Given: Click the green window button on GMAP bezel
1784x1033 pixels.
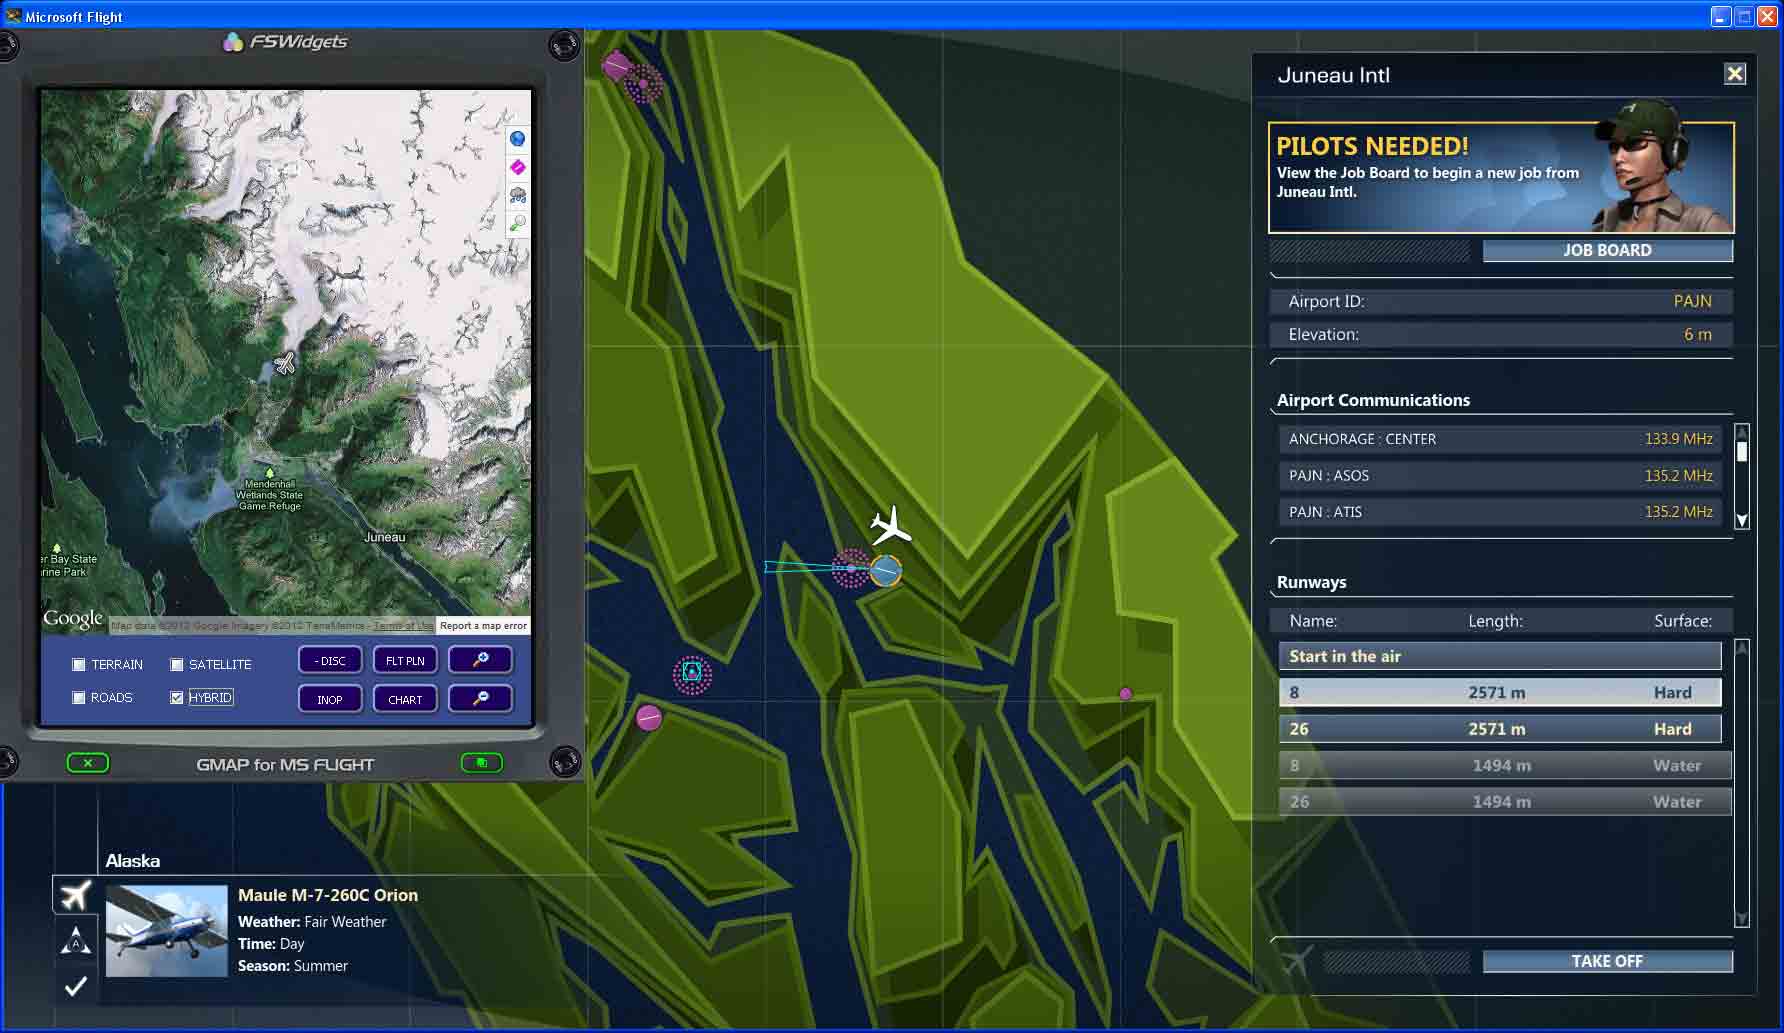Looking at the screenshot, I should coord(482,763).
